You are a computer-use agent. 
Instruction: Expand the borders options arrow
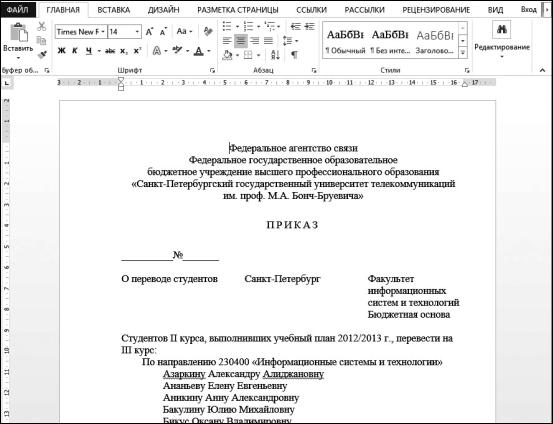pos(259,55)
